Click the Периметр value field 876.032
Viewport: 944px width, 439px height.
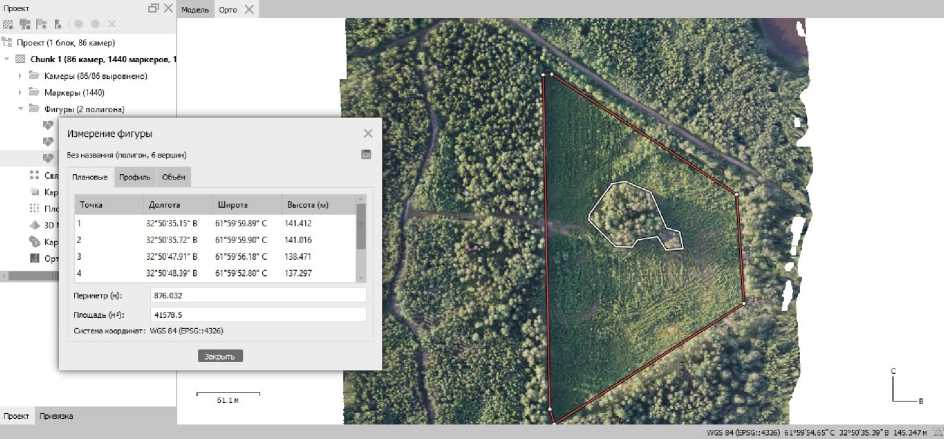click(258, 296)
